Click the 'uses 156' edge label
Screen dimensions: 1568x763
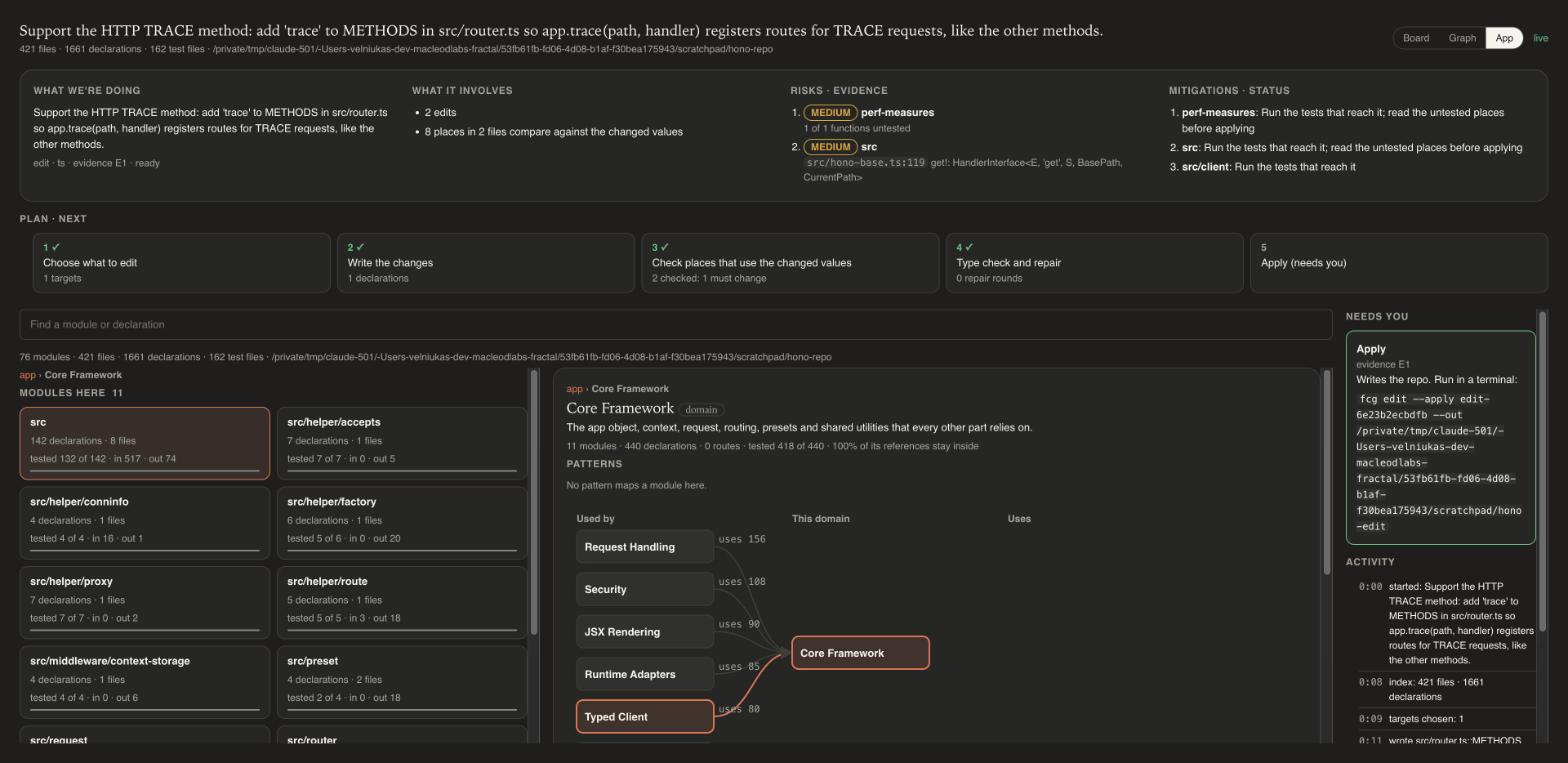tap(742, 539)
